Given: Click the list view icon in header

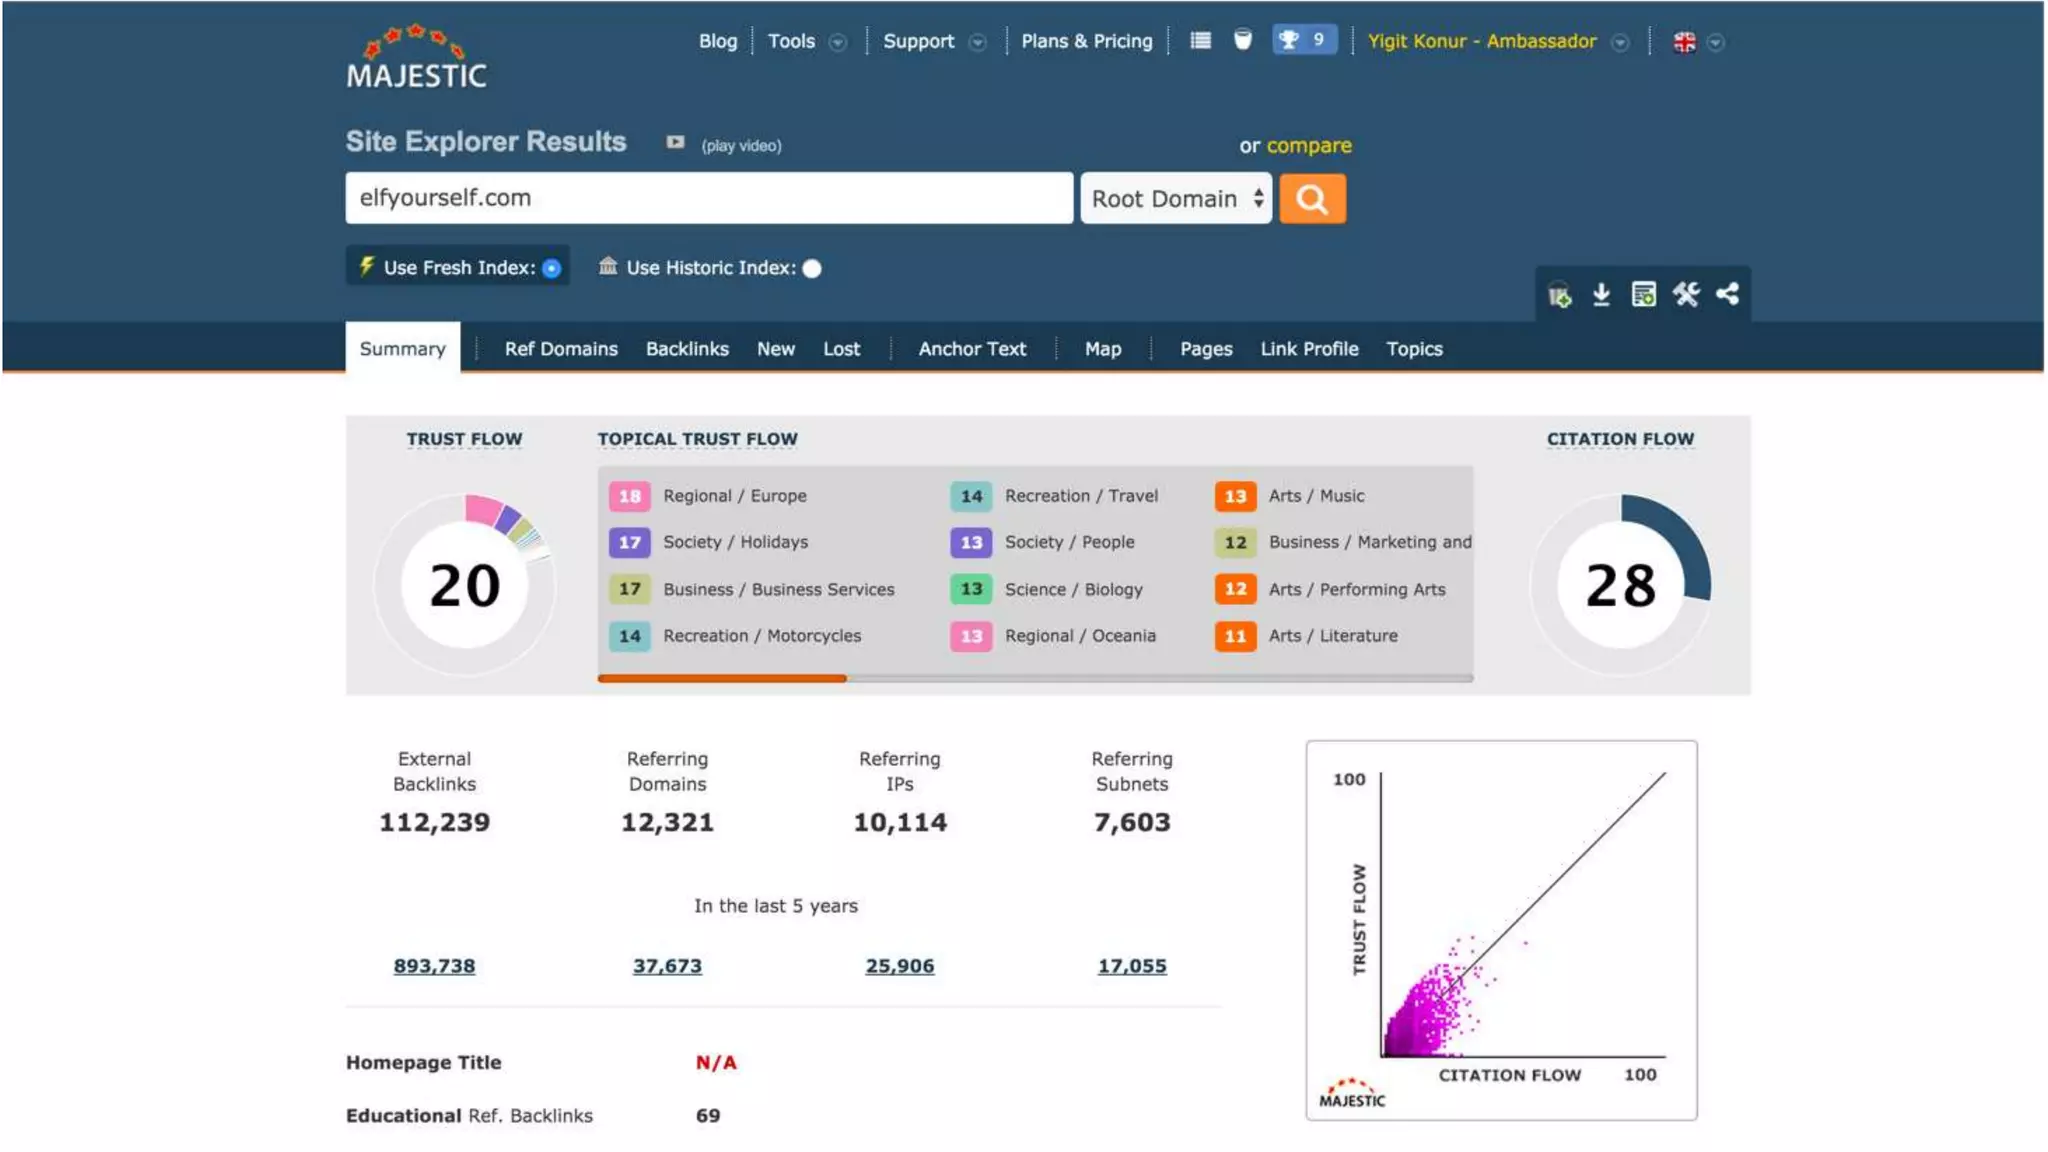Looking at the screenshot, I should tap(1200, 40).
